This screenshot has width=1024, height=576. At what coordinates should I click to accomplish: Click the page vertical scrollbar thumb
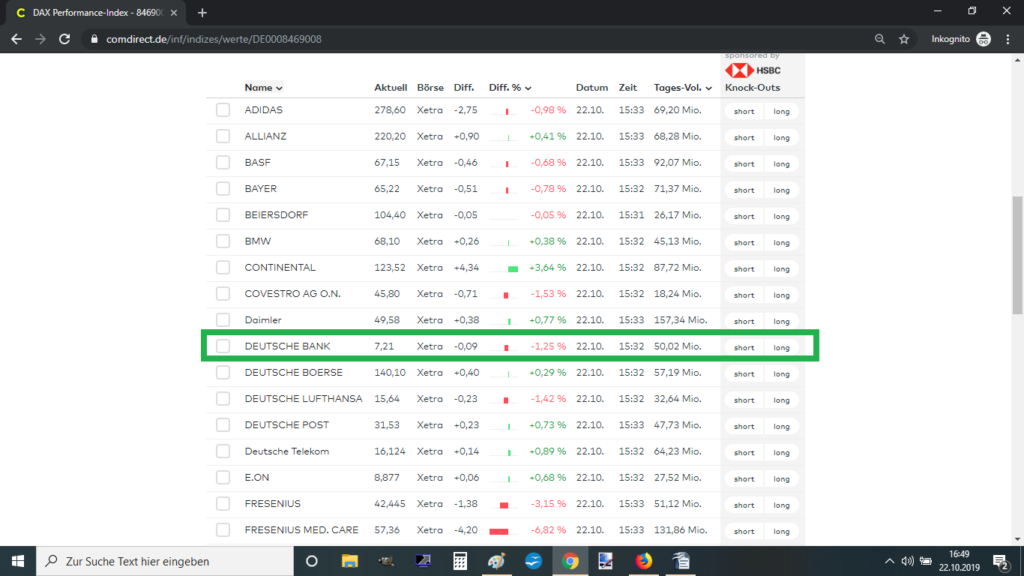[1017, 254]
